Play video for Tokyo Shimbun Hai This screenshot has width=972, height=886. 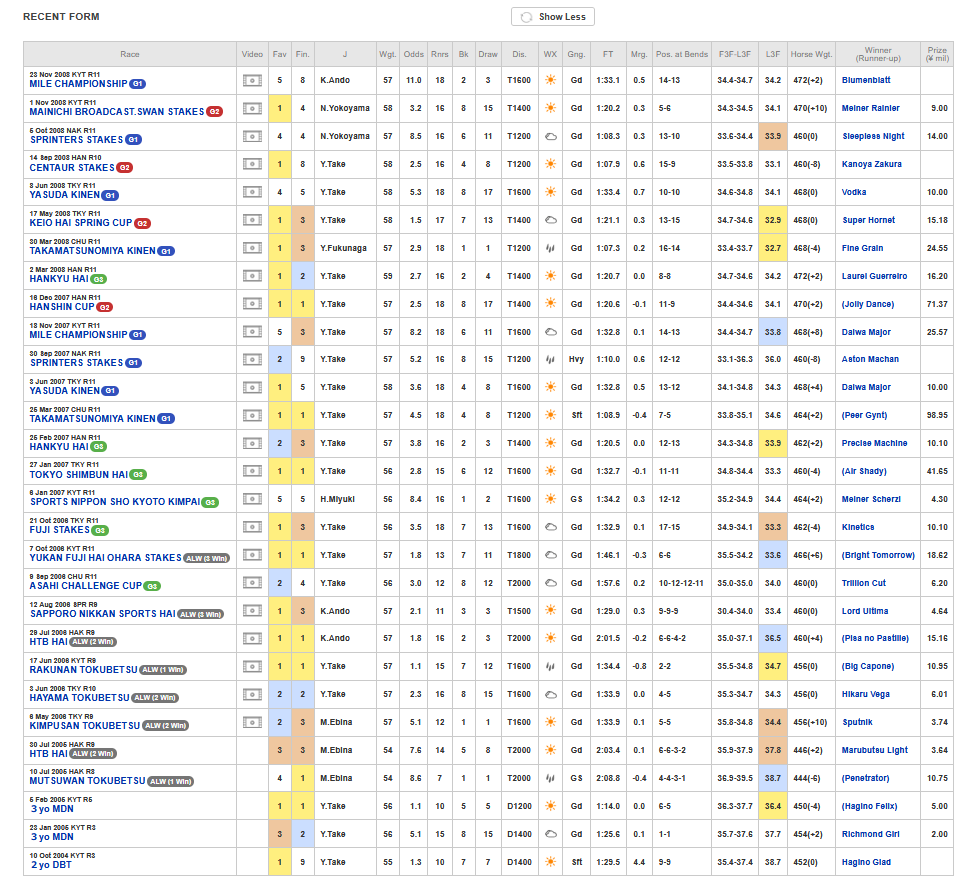252,471
